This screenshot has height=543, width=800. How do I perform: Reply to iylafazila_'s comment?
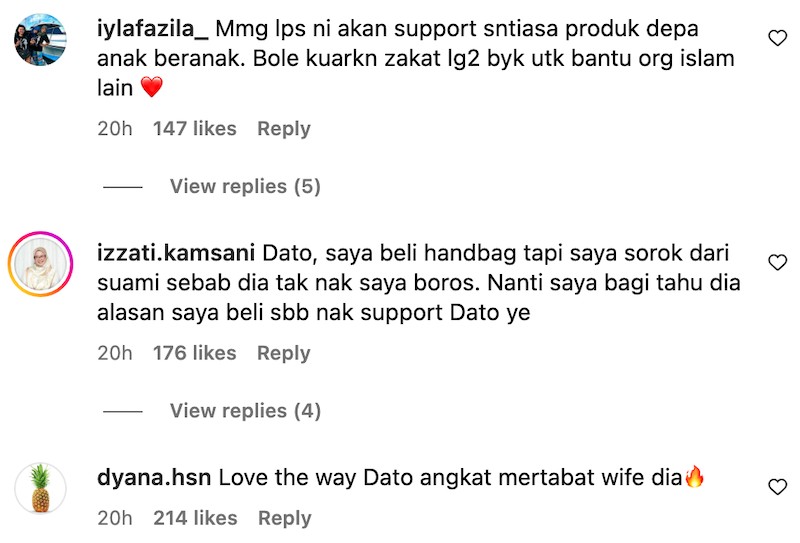tap(284, 129)
